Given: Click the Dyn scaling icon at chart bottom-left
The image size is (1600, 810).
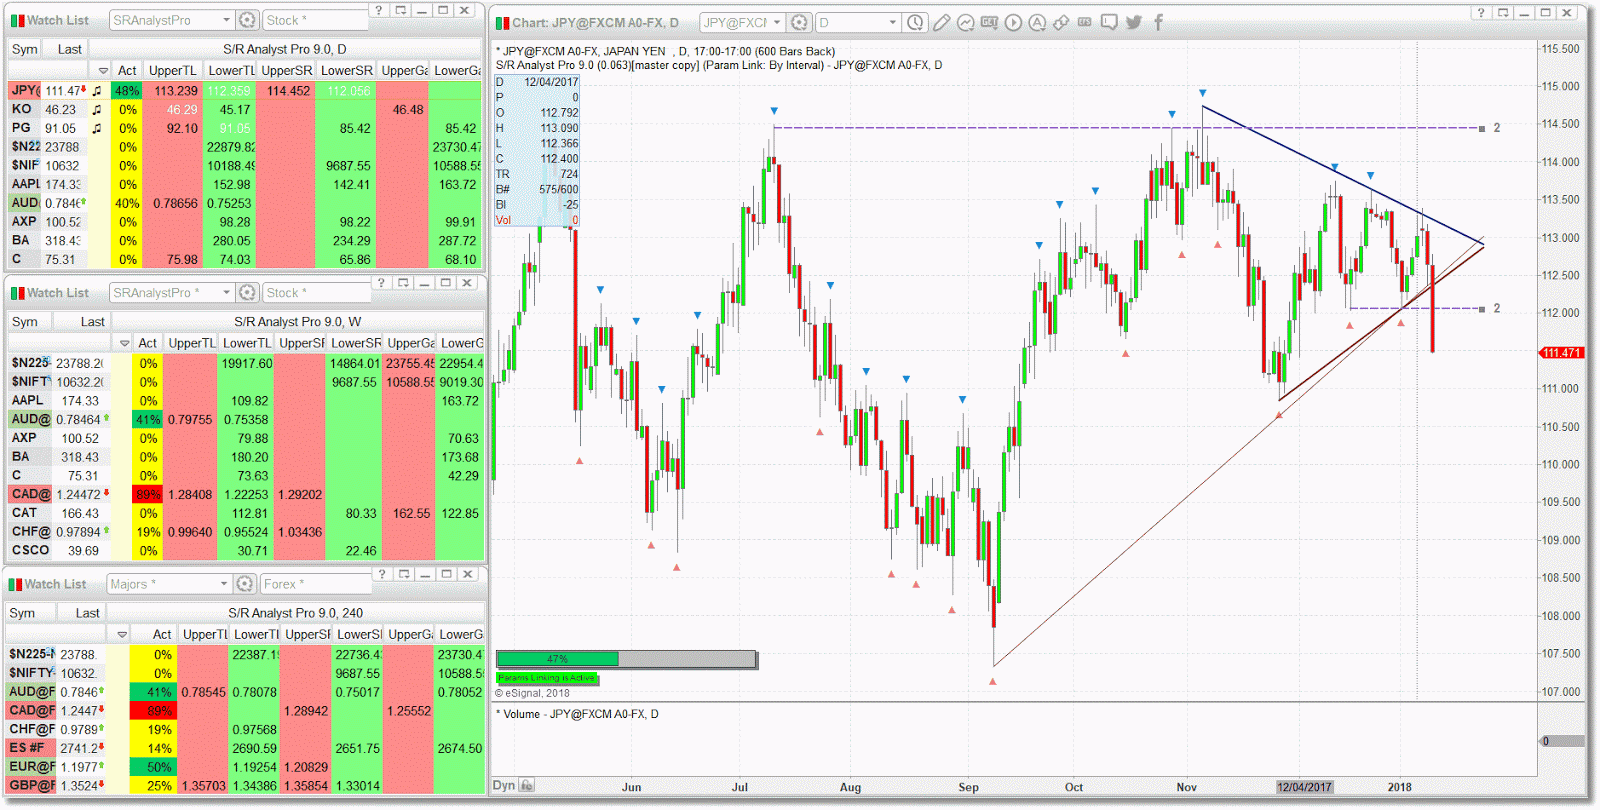Looking at the screenshot, I should click(x=527, y=786).
